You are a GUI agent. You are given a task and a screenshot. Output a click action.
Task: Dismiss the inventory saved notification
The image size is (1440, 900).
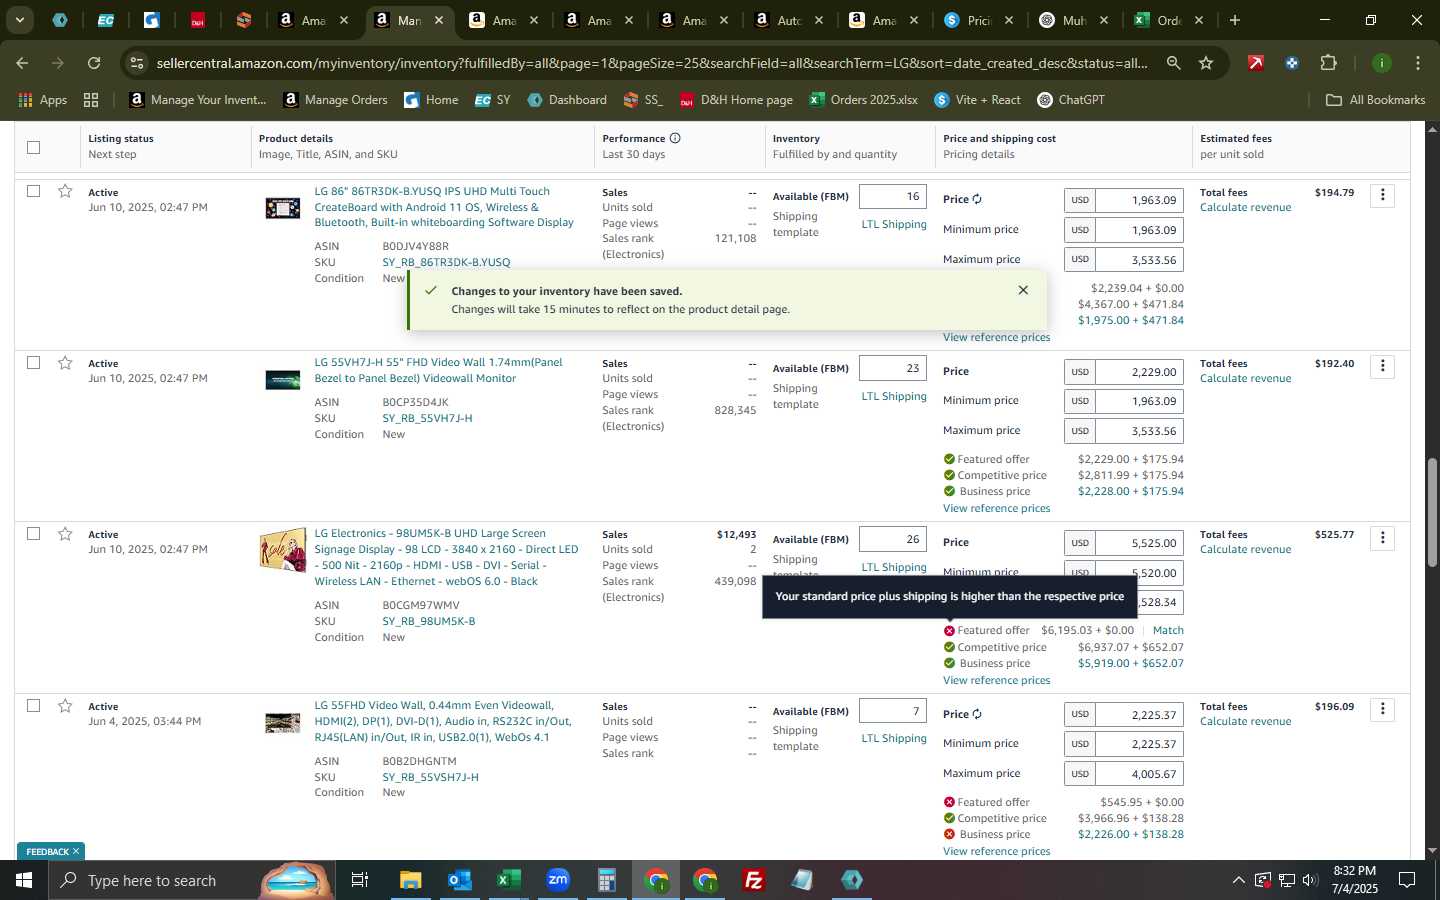pyautogui.click(x=1023, y=290)
